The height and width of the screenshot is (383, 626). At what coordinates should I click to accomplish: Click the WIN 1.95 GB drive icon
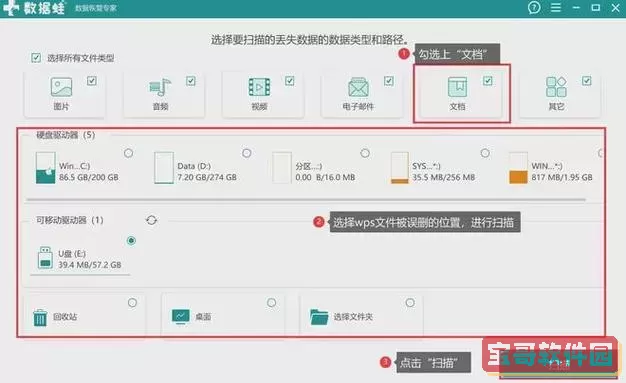[x=518, y=168]
